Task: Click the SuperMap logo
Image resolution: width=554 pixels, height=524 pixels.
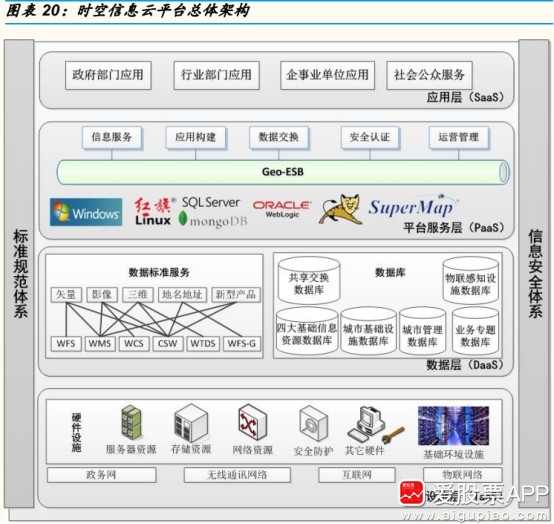Action: click(413, 207)
